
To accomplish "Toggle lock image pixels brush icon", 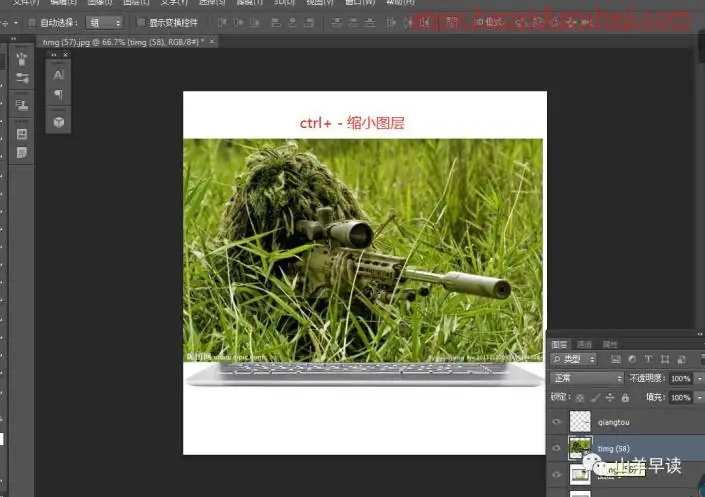I will [595, 398].
